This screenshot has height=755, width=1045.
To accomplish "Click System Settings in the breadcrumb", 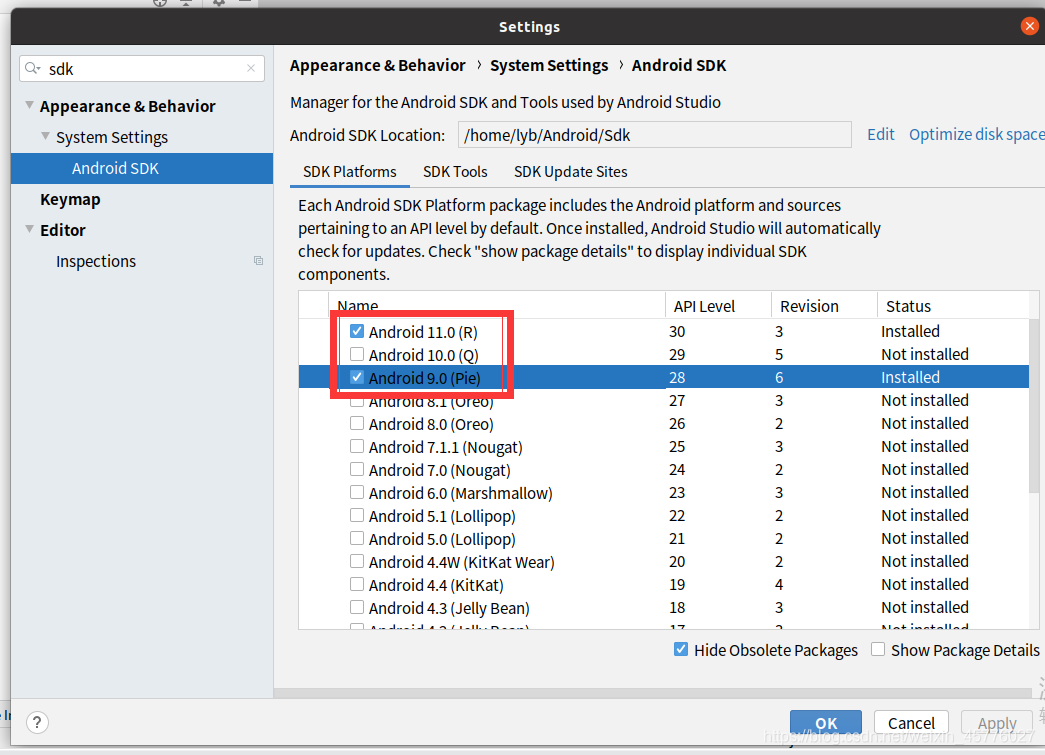I will (x=549, y=65).
